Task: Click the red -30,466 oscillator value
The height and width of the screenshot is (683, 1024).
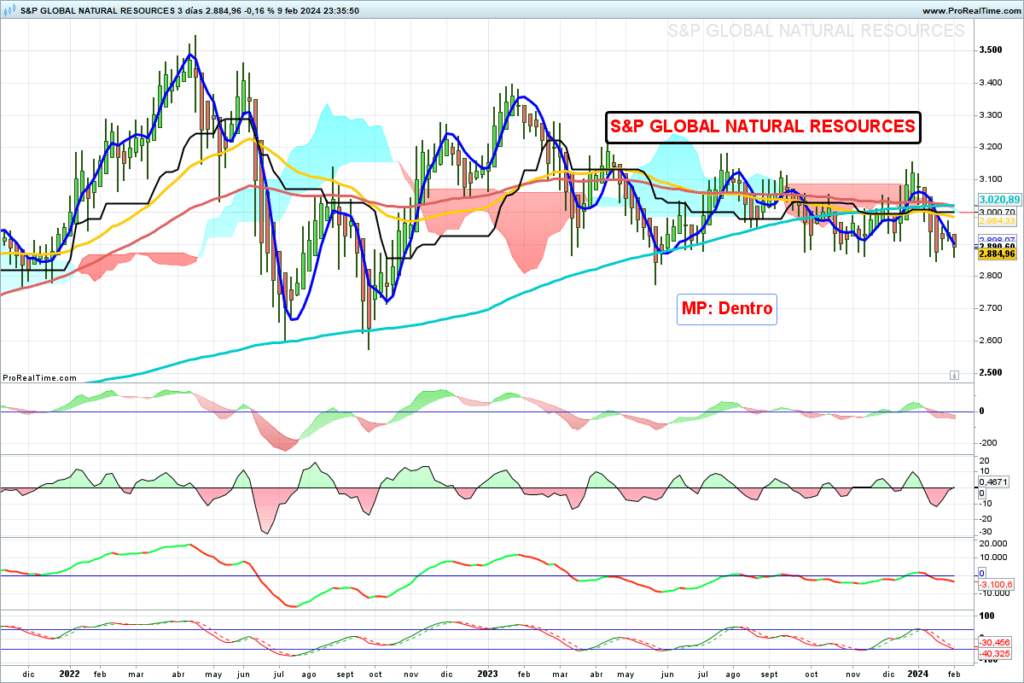Action: click(994, 643)
